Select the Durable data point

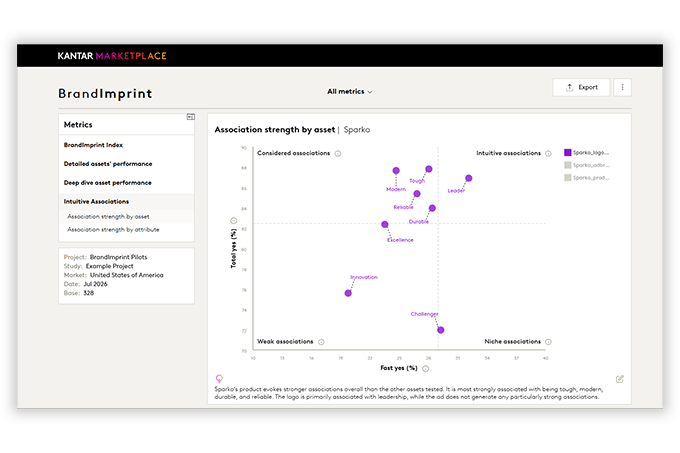tap(432, 208)
